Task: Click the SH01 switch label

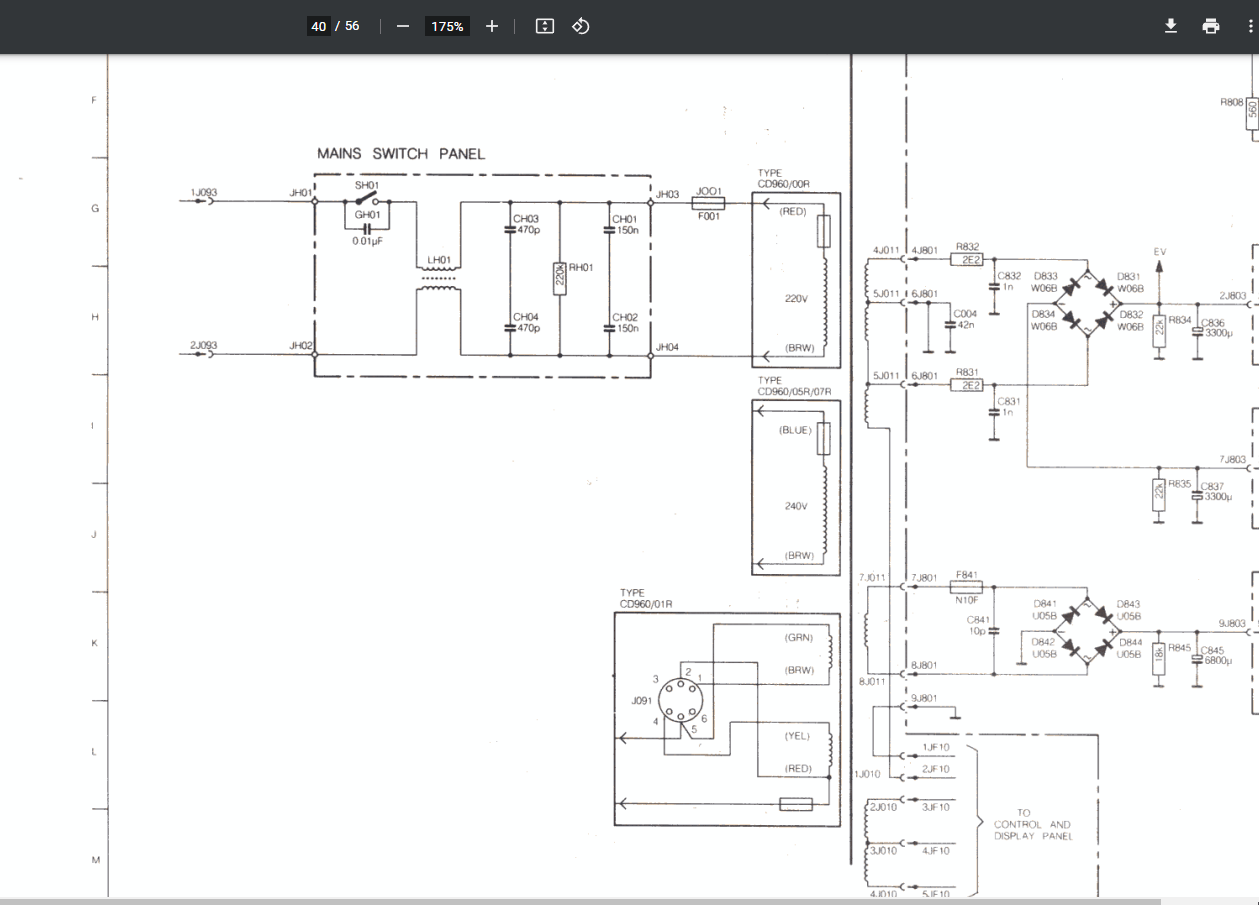Action: pos(367,186)
